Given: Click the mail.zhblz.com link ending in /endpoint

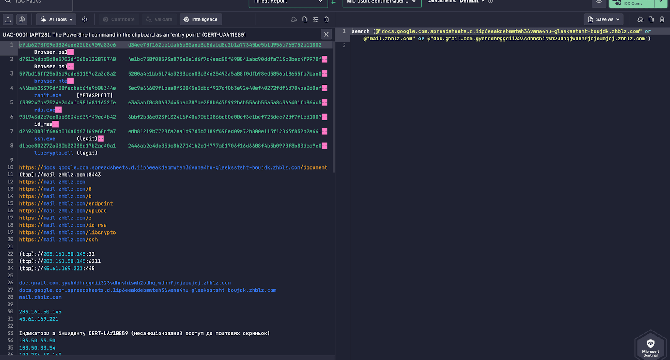Looking at the screenshot, I should click(x=66, y=203).
